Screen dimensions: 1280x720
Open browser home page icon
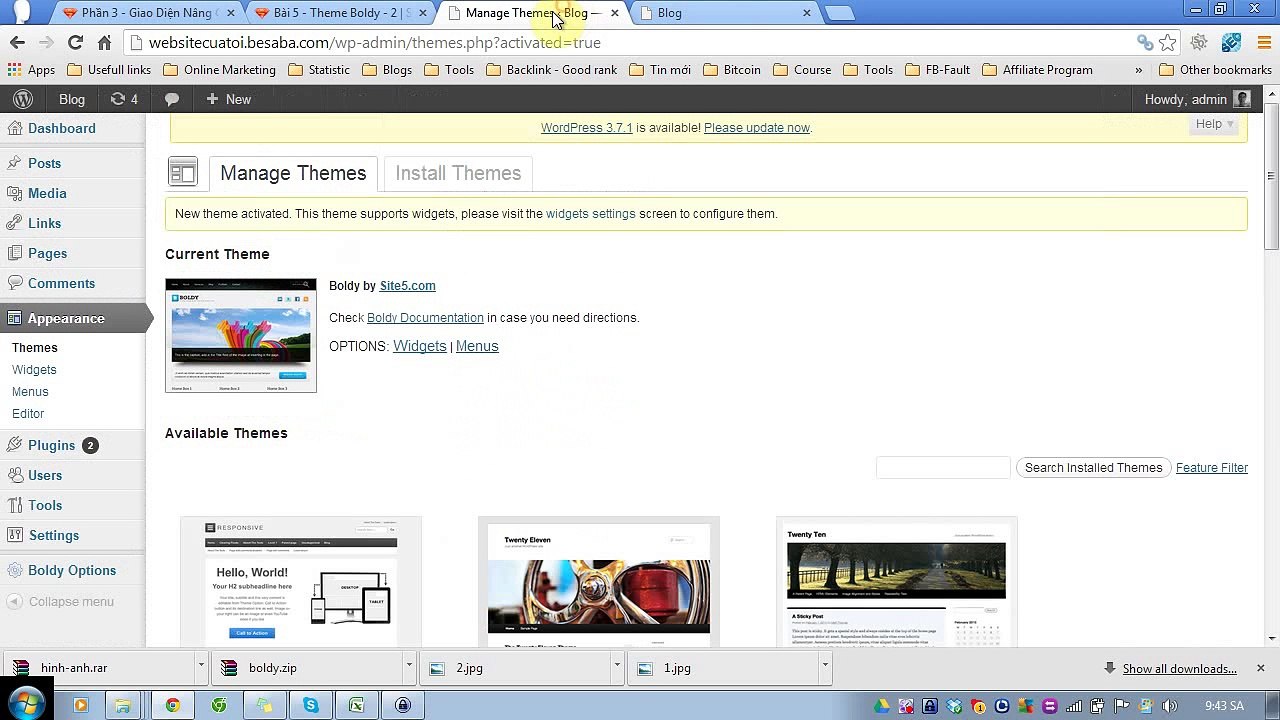[104, 42]
